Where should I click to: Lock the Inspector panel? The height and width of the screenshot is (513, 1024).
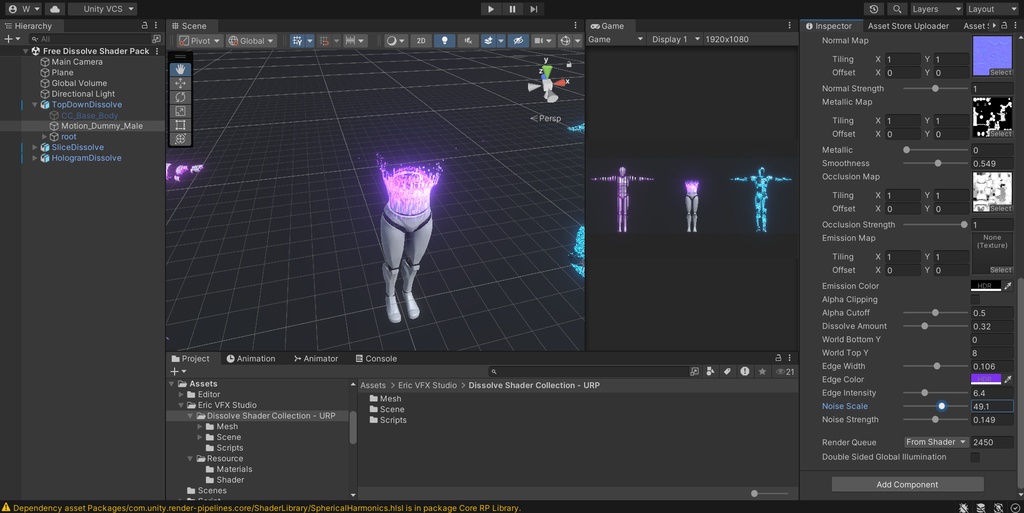point(1004,25)
